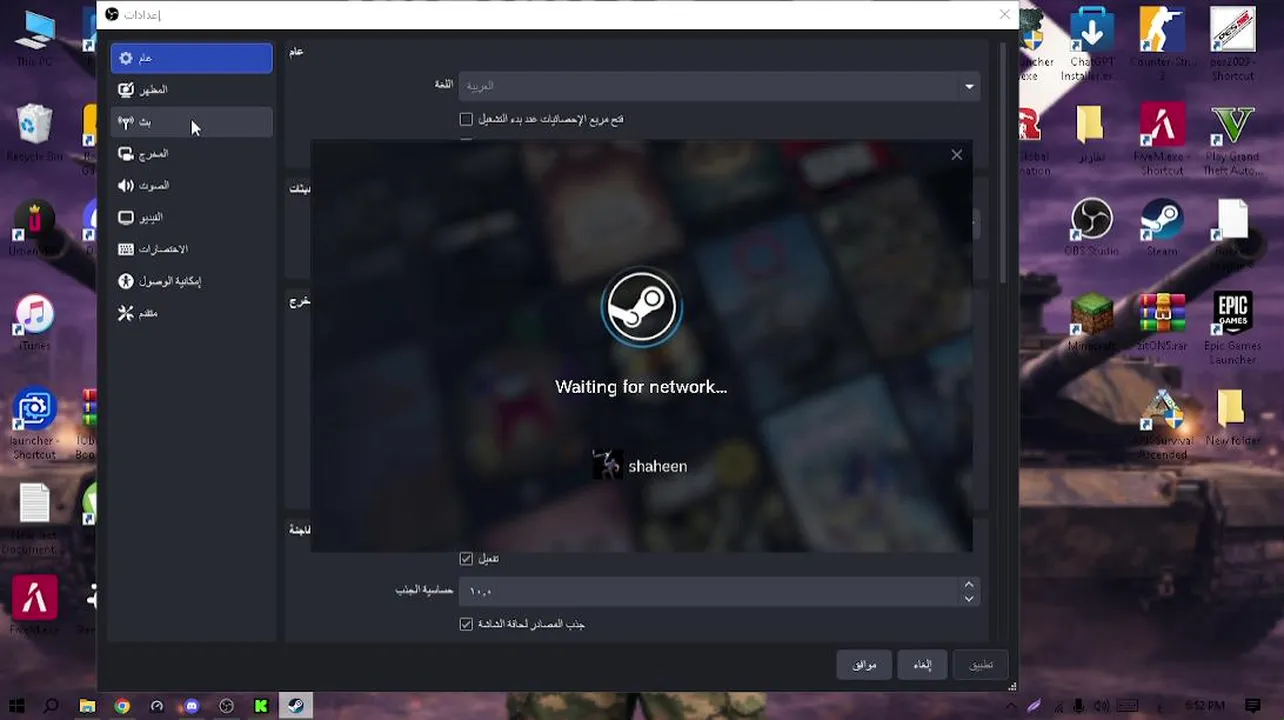The width and height of the screenshot is (1284, 720).
Task: Open the notification center icon
Action: pos(1253,707)
